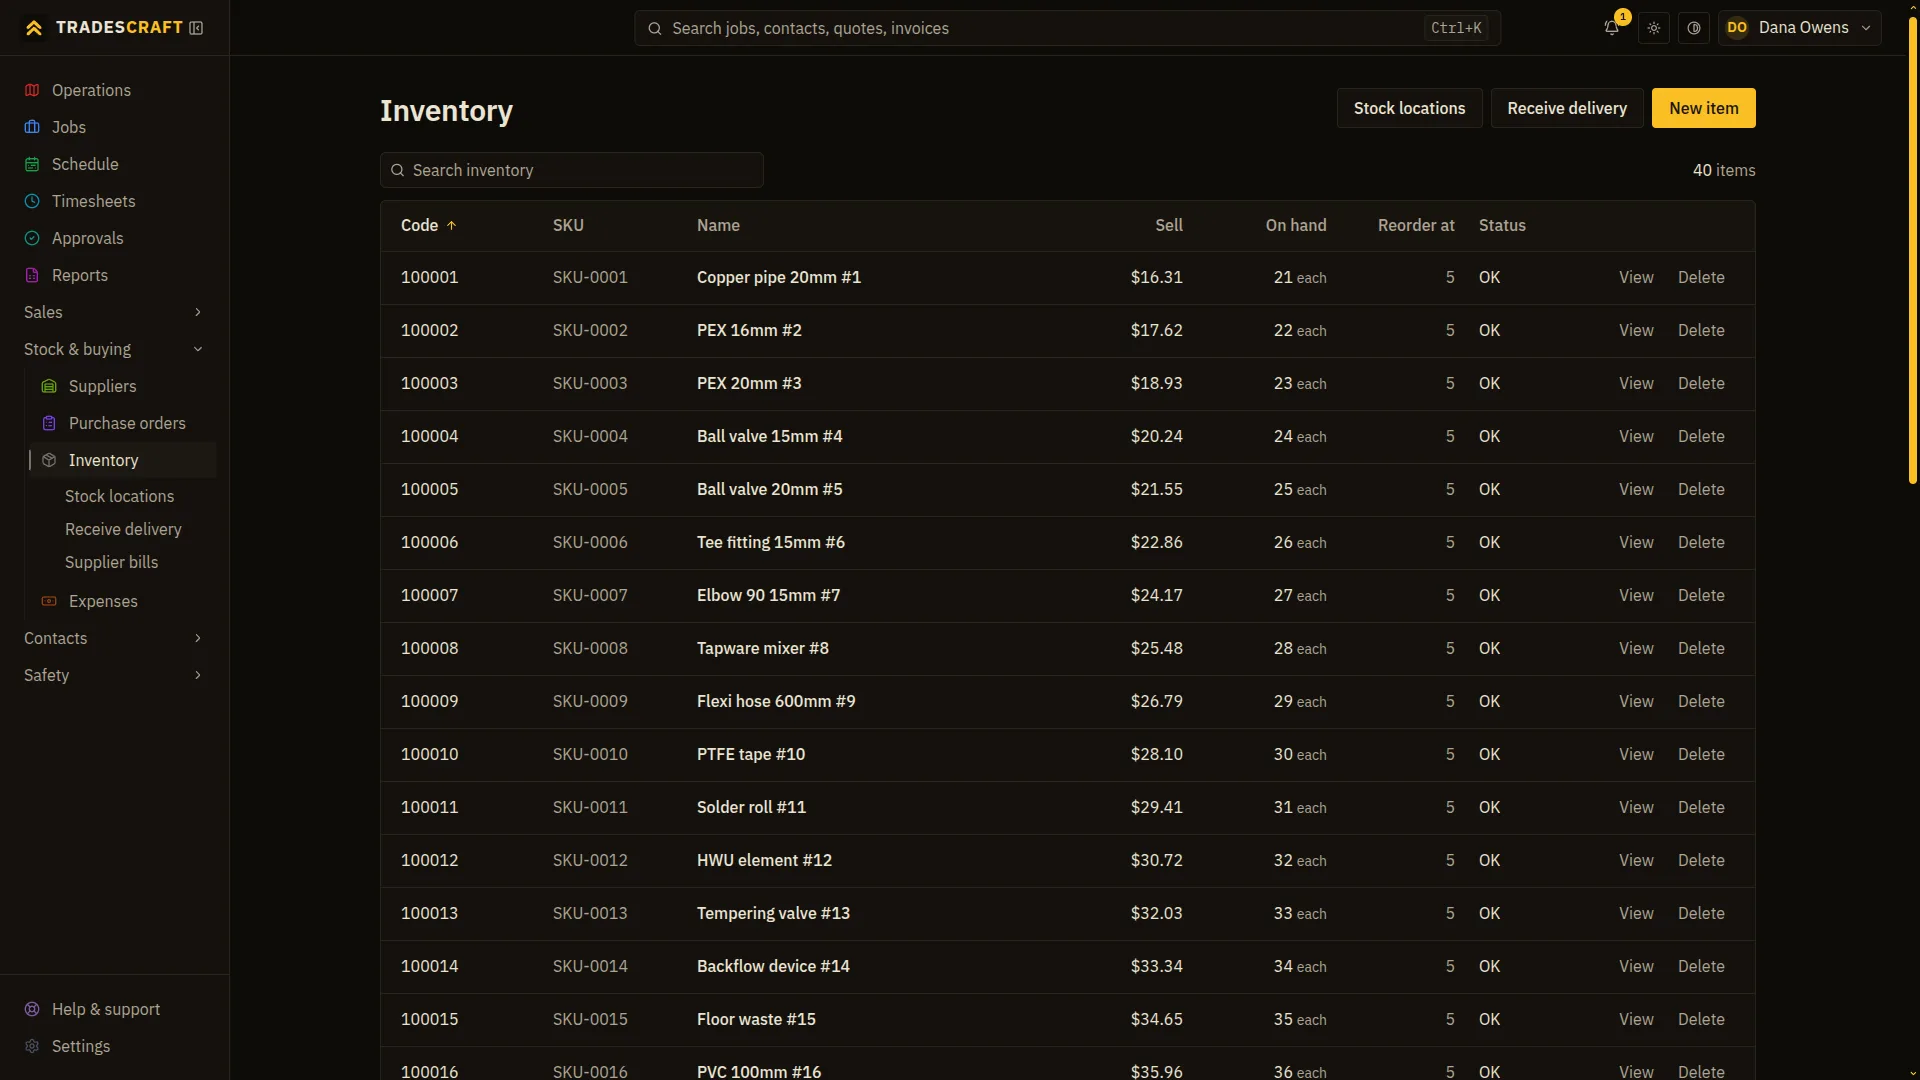Click the Reorder at column header

click(x=1415, y=225)
